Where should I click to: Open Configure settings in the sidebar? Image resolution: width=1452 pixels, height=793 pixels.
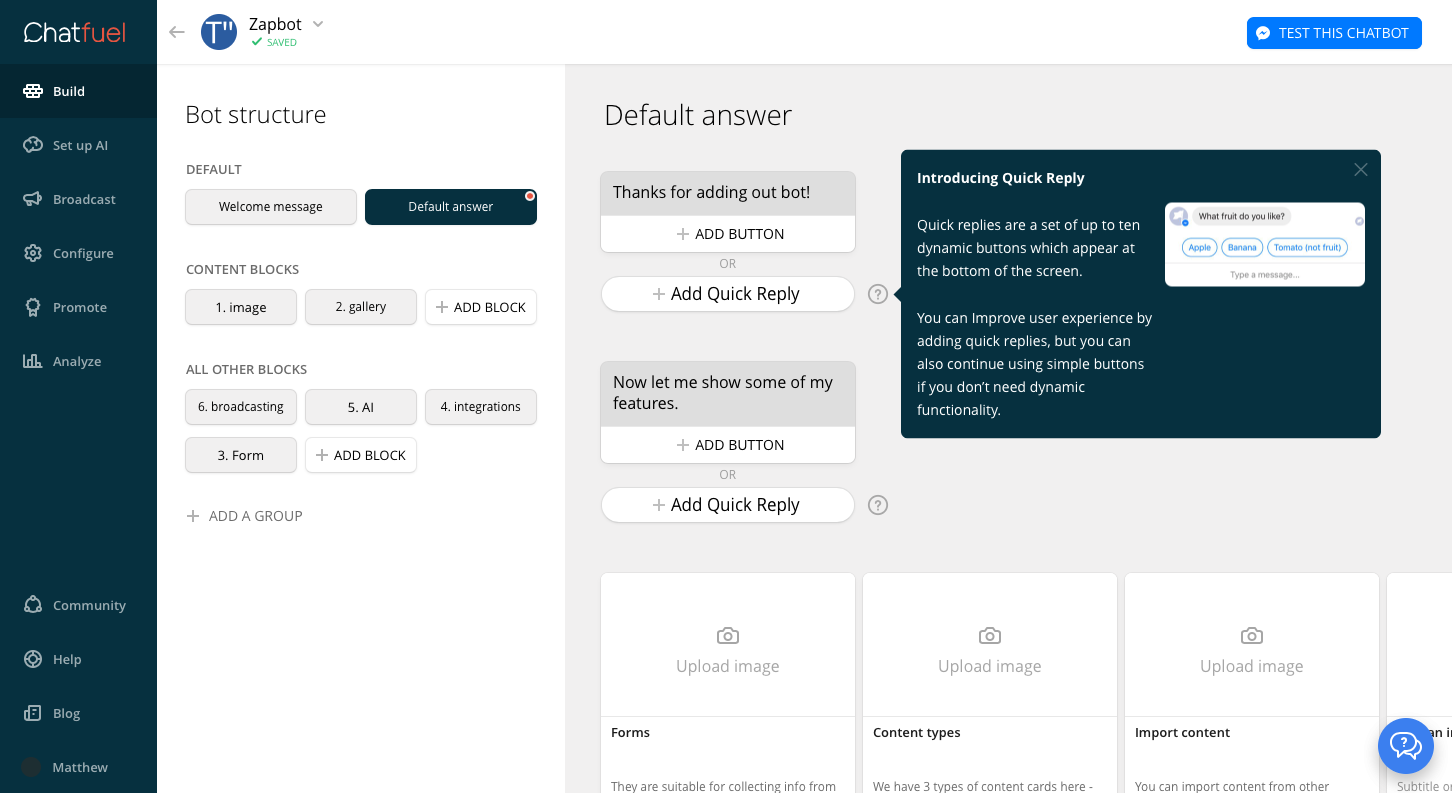coord(78,253)
